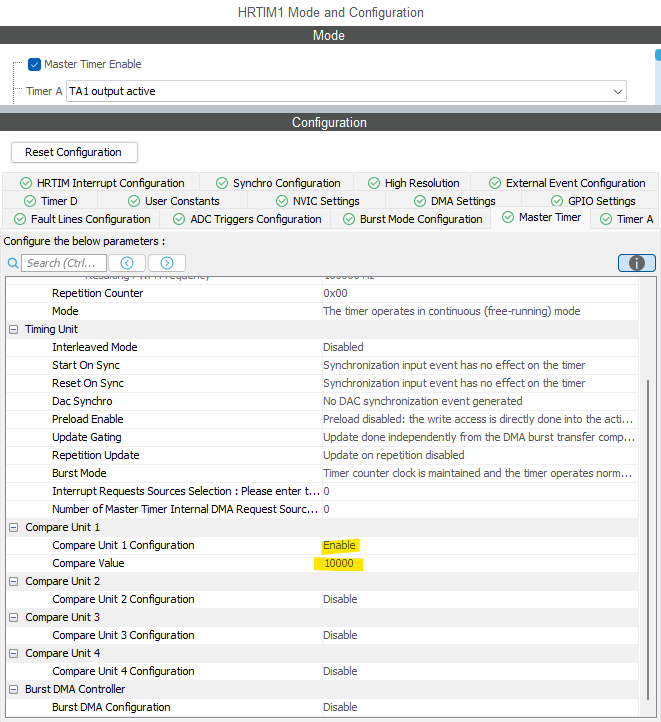661x722 pixels.
Task: Open the HRTIM Interrupt Configuration tab
Action: 102,183
